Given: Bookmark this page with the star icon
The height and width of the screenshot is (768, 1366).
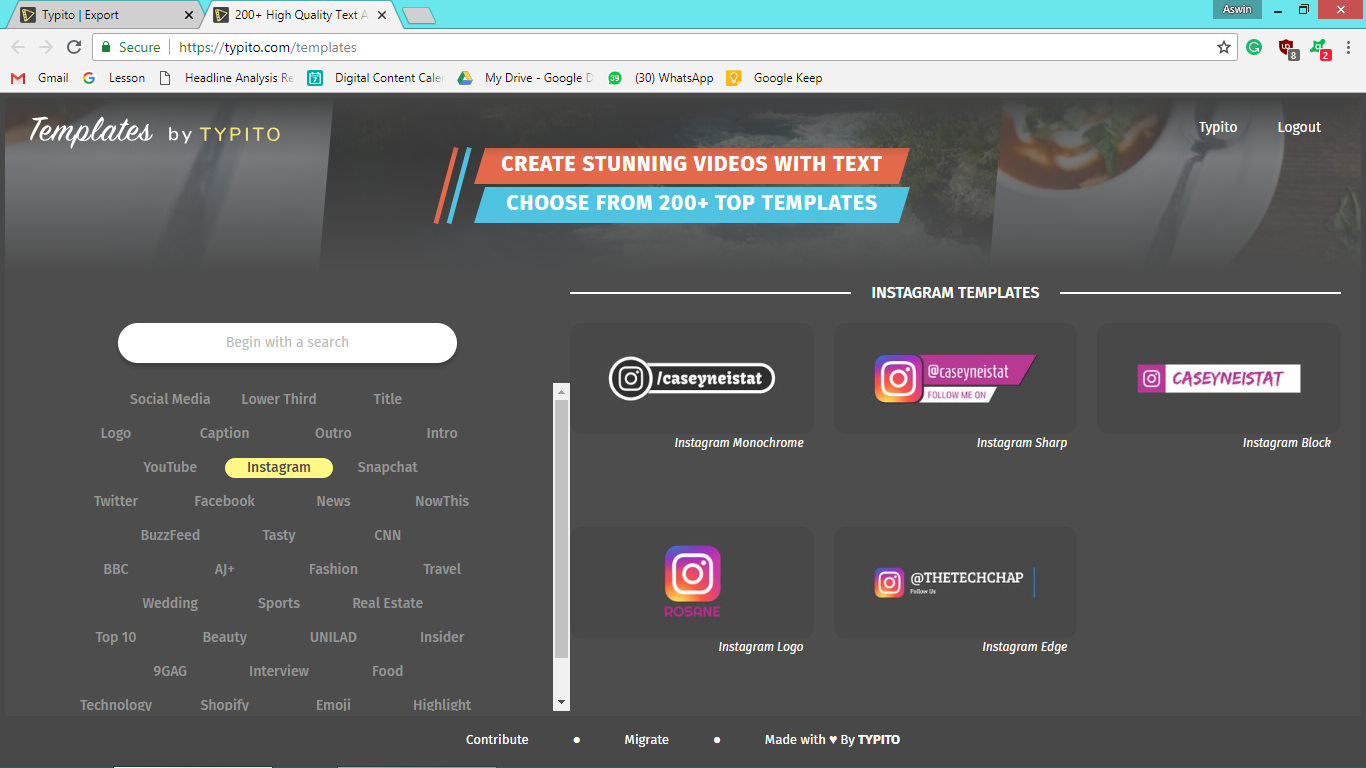Looking at the screenshot, I should pyautogui.click(x=1224, y=47).
